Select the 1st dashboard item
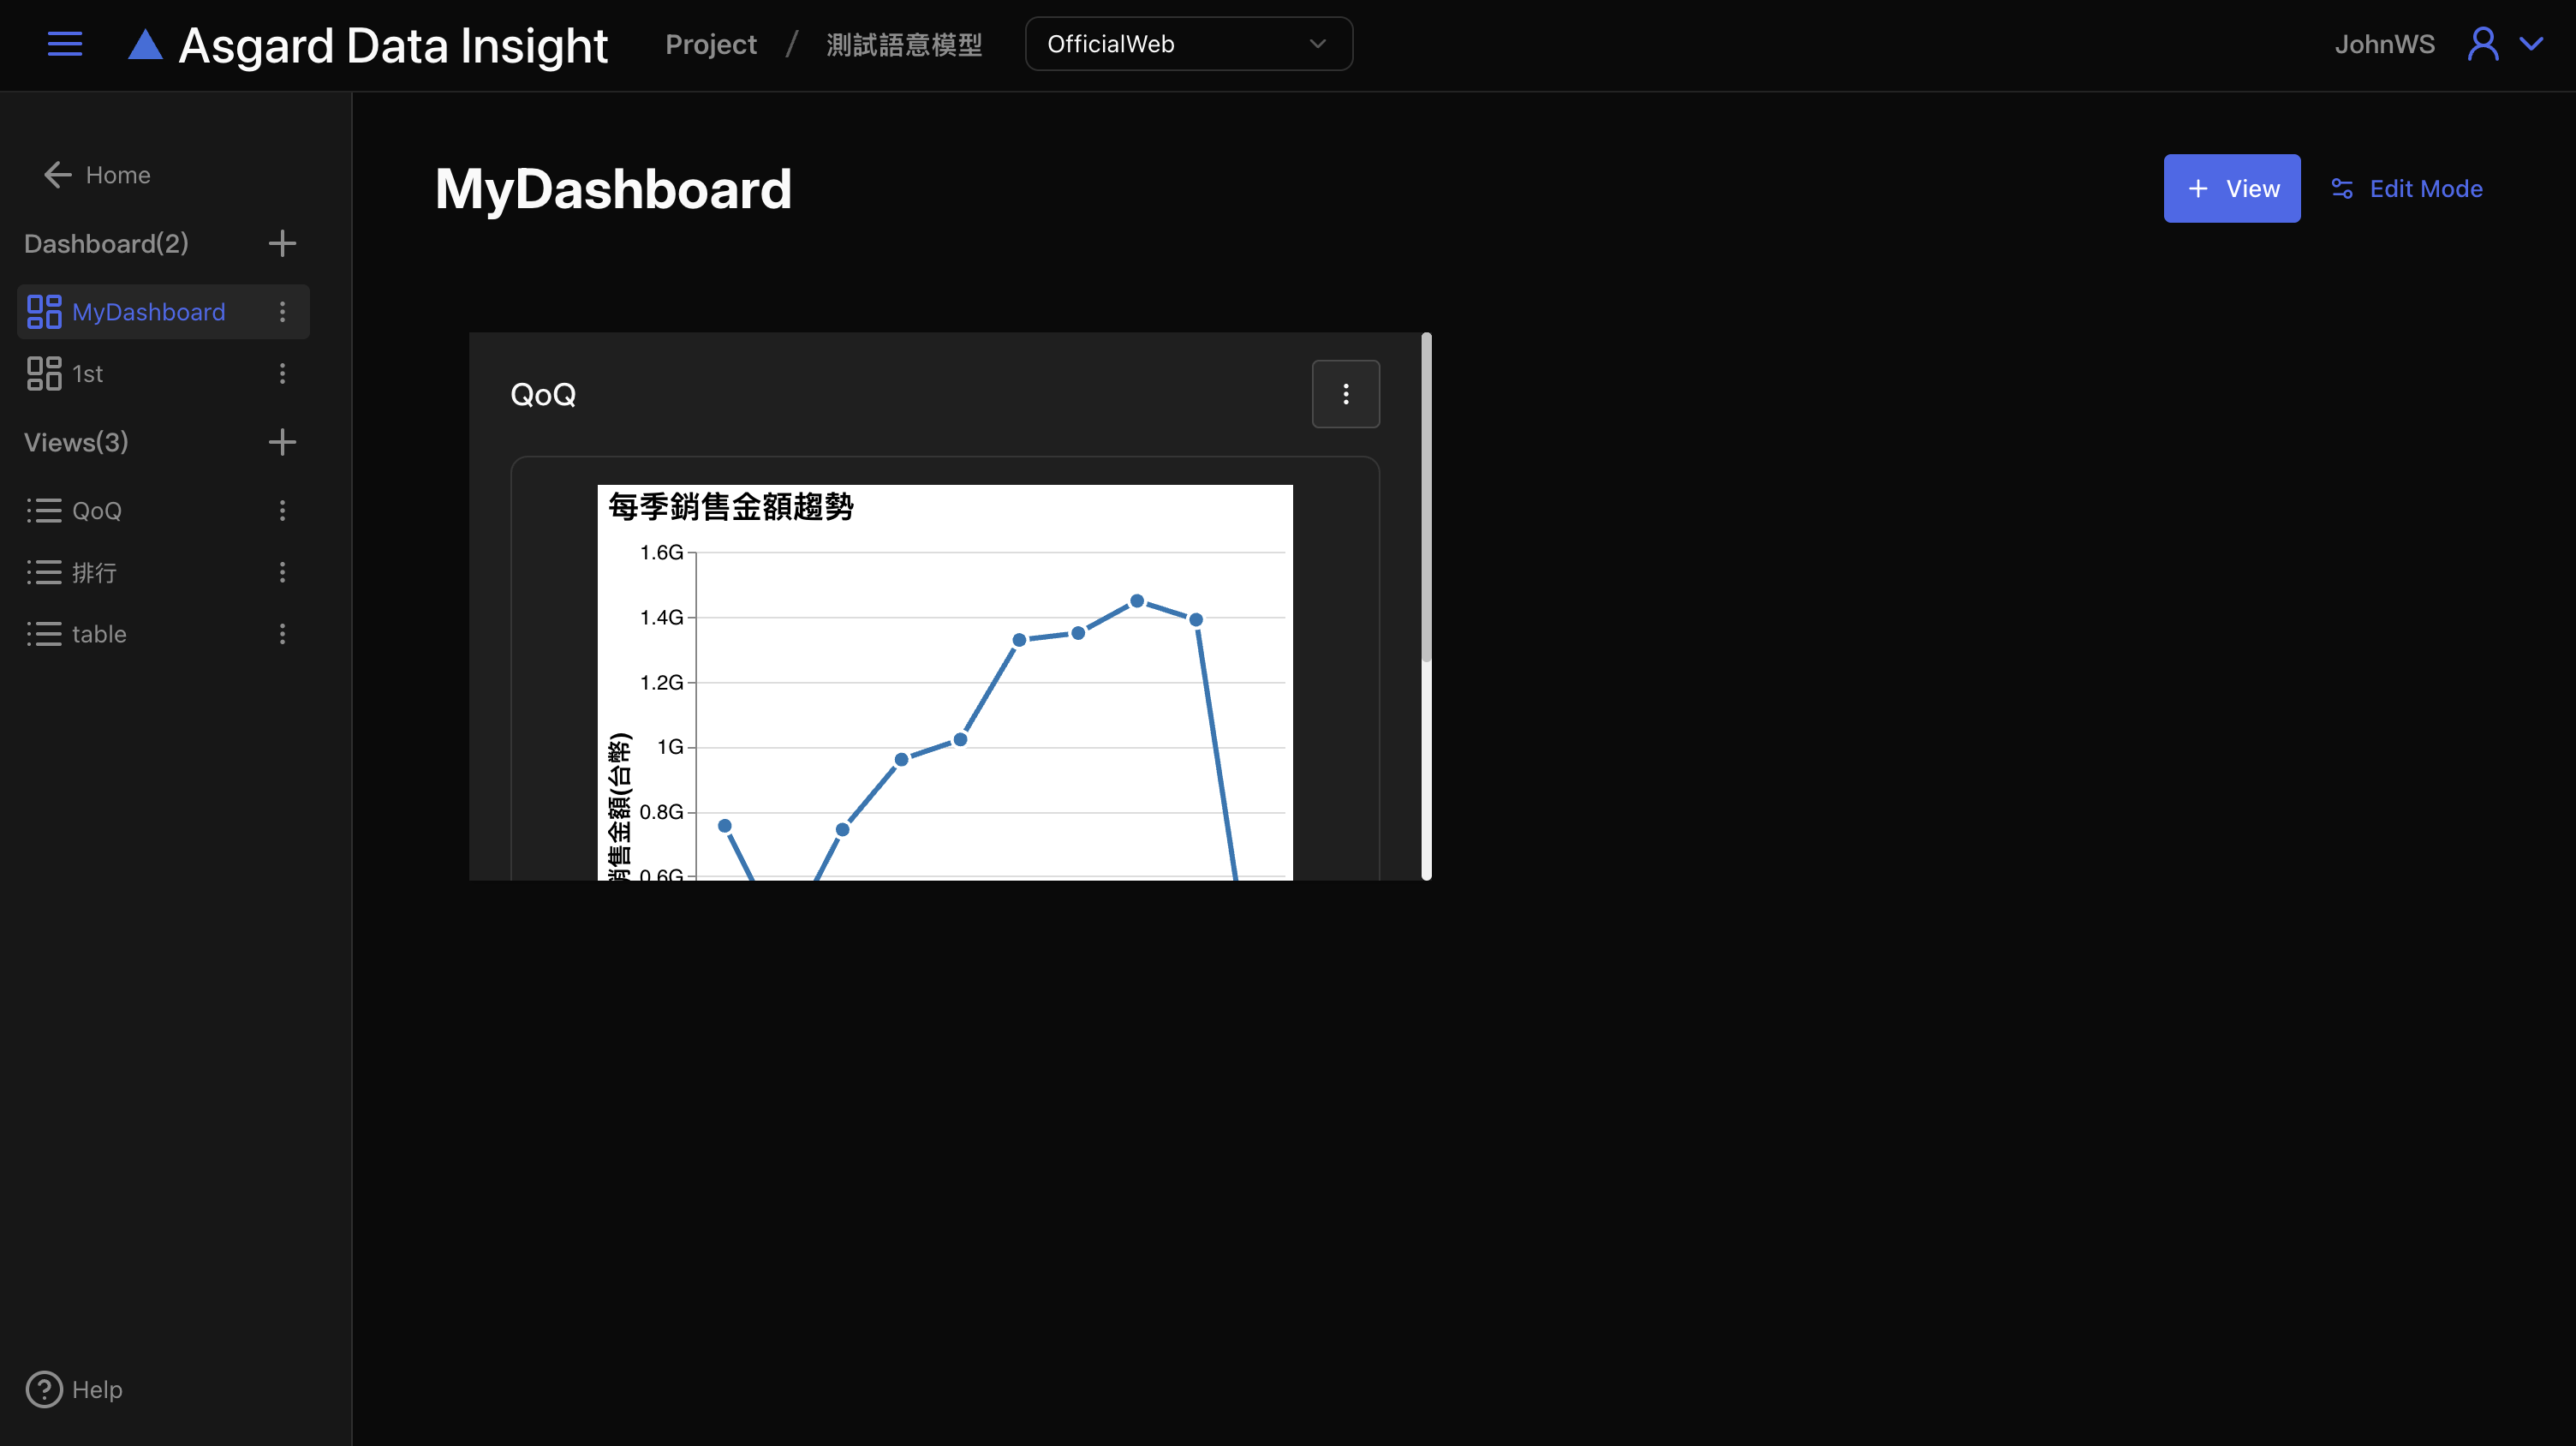 pyautogui.click(x=88, y=373)
